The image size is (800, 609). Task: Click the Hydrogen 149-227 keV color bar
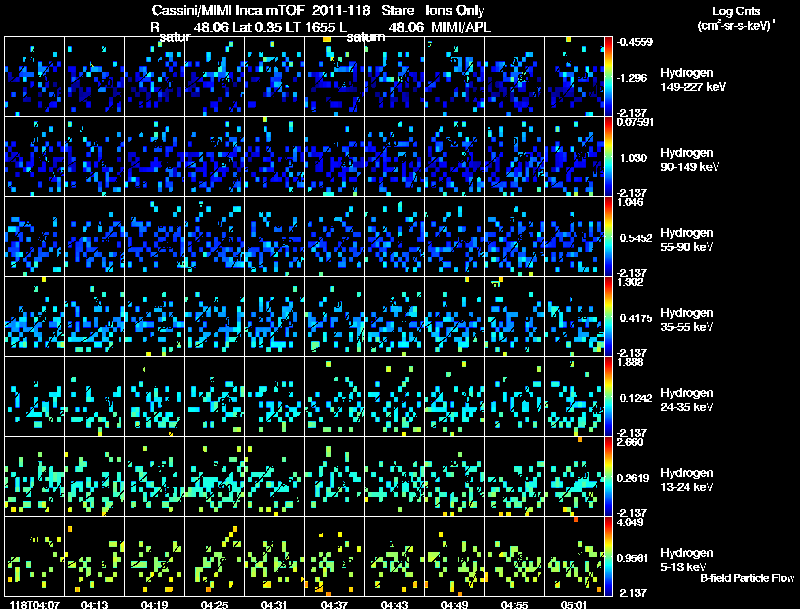610,77
